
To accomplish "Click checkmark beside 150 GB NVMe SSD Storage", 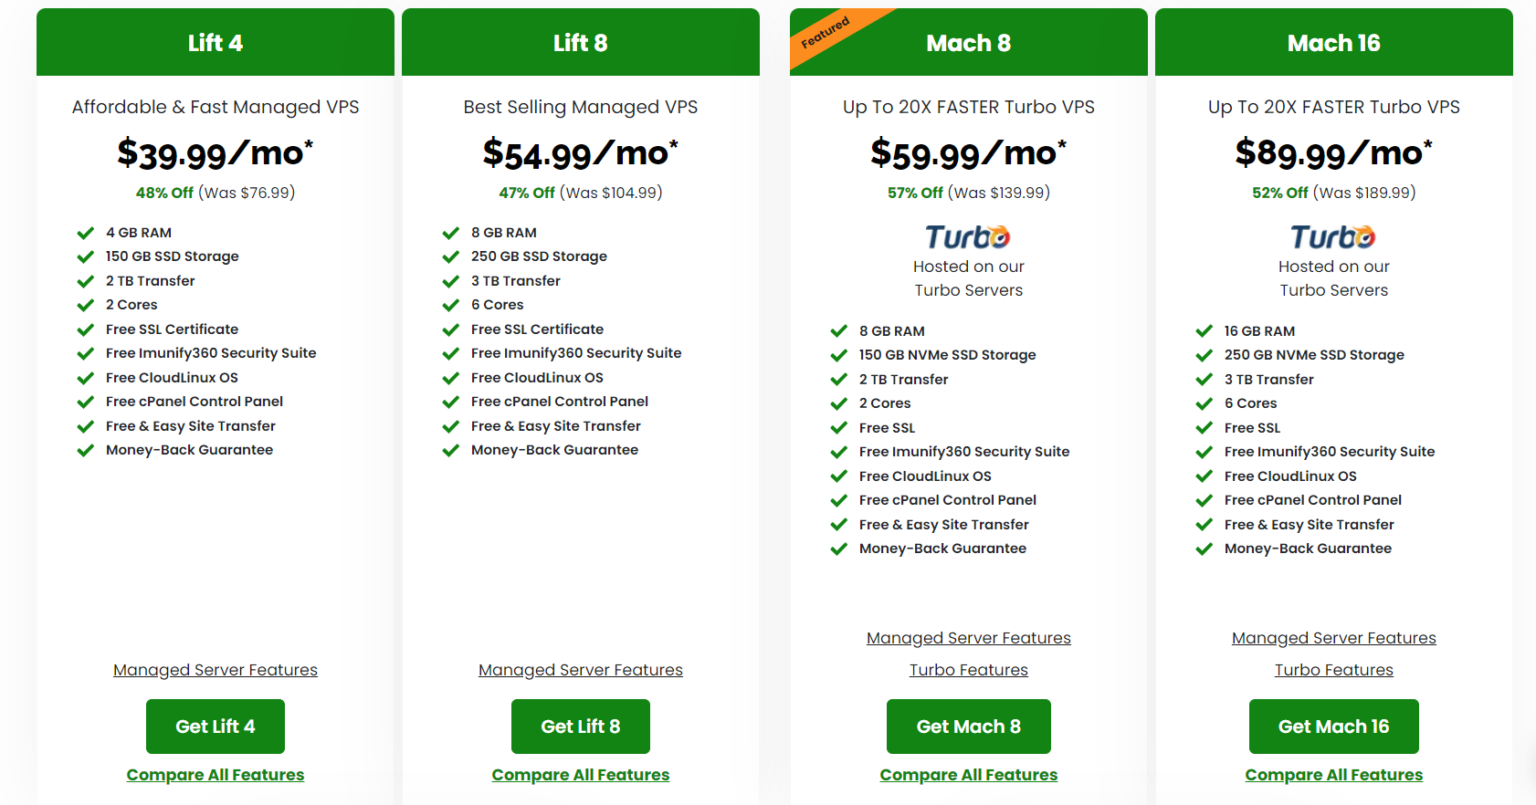I will [x=839, y=355].
